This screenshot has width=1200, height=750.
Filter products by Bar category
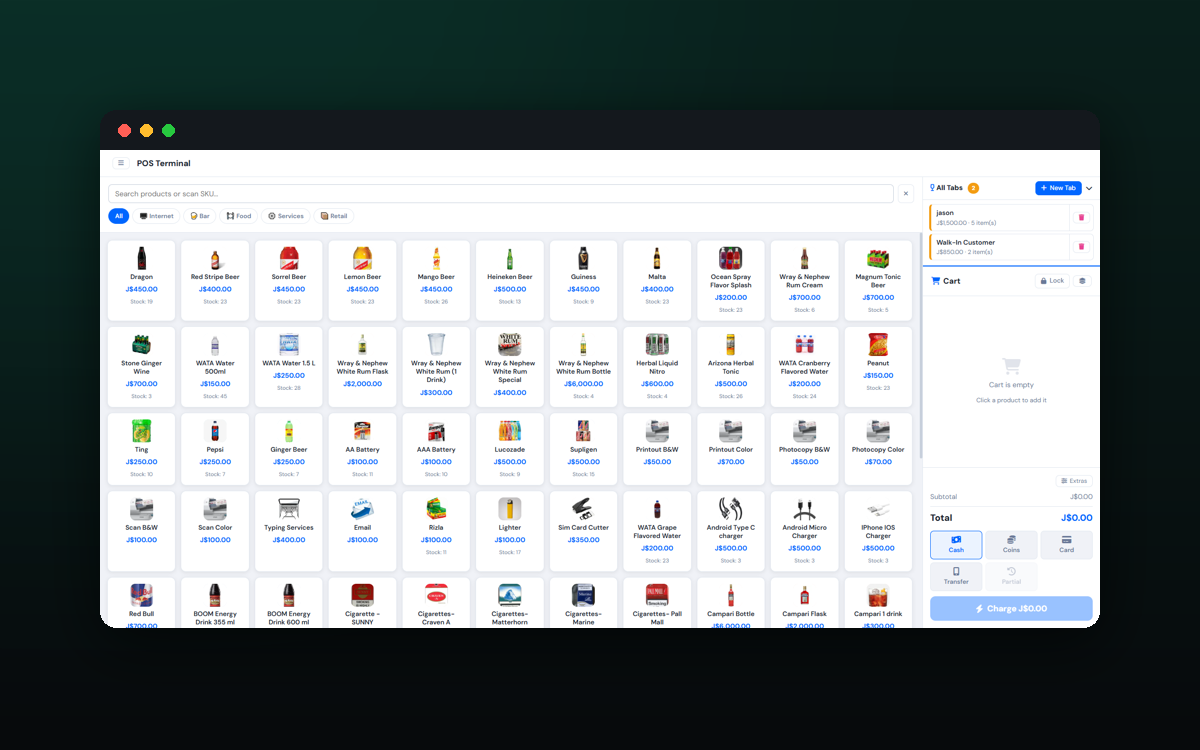[200, 216]
